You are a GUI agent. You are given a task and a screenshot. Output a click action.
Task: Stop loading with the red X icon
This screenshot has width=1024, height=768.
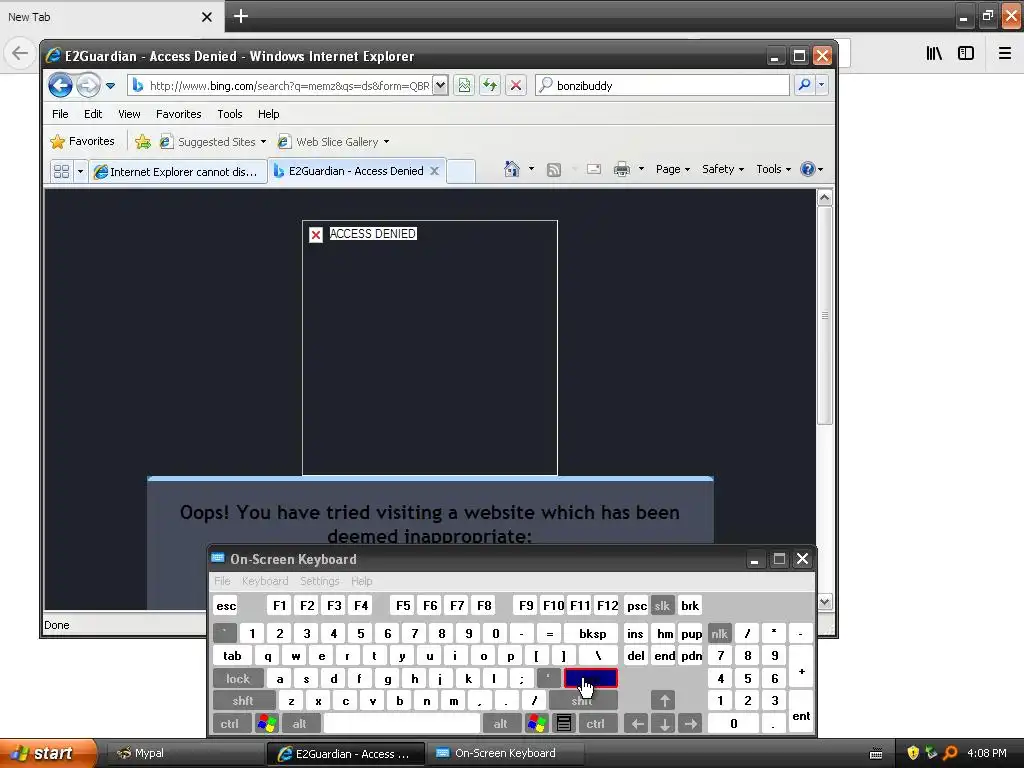515,85
